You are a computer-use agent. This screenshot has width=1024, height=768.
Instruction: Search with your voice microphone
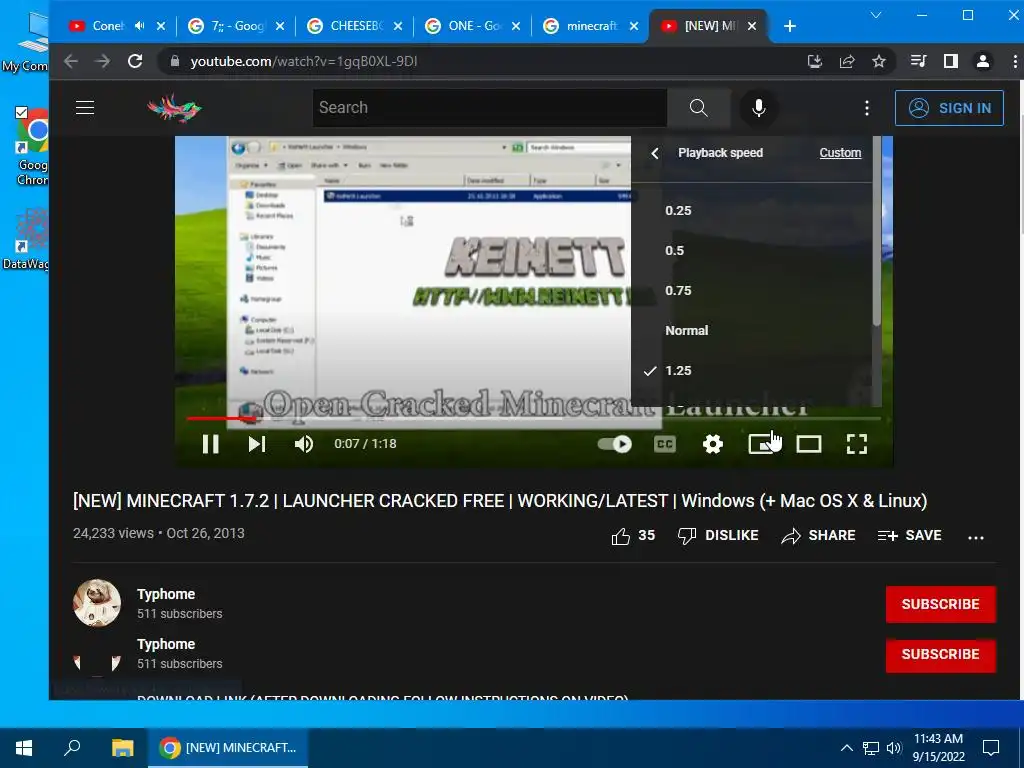758,108
